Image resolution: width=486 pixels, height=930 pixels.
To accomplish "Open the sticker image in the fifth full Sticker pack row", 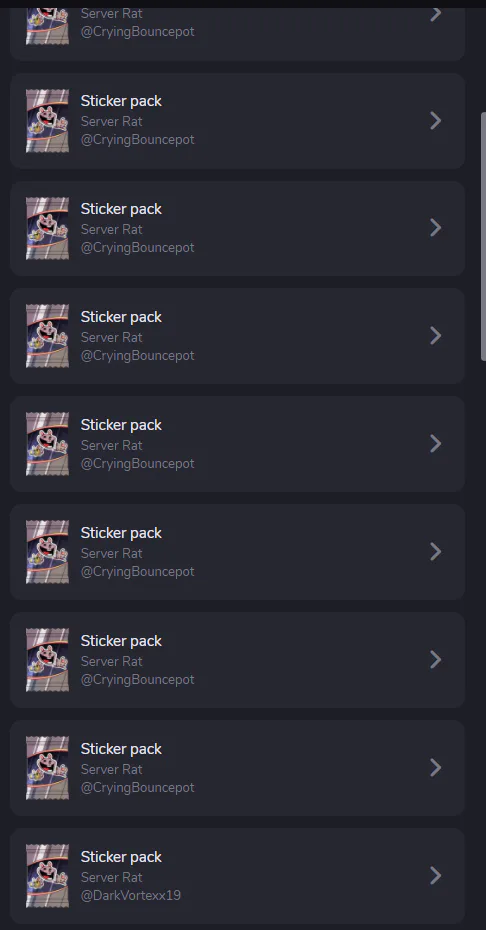I will tap(47, 552).
